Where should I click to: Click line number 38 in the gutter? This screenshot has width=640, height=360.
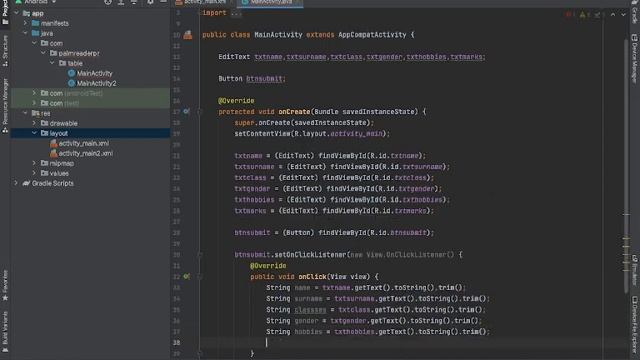176,343
